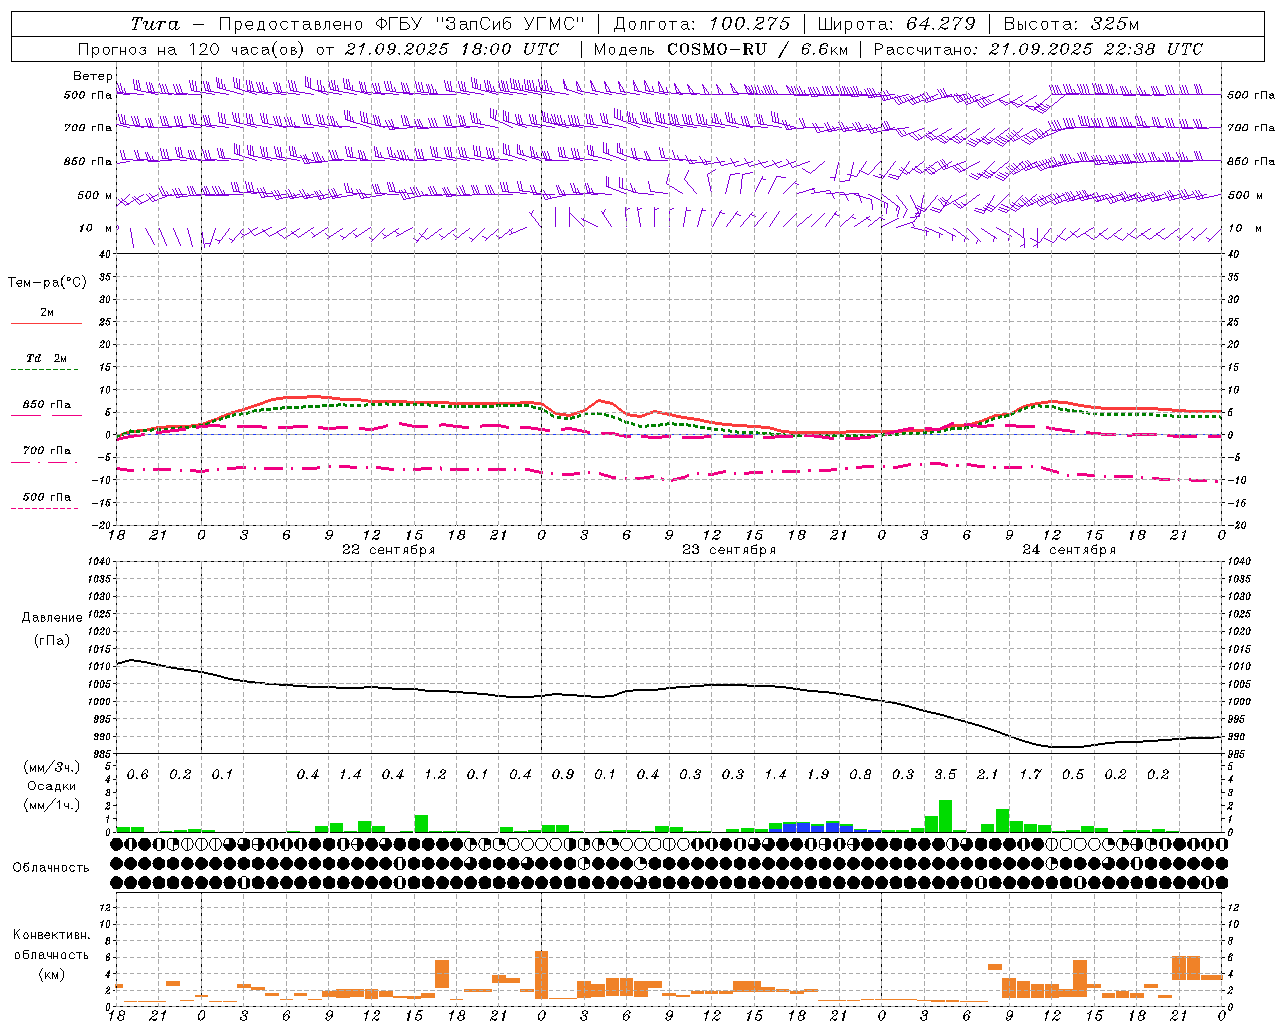Image resolution: width=1280 pixels, height=1024 pixels.
Task: Click the "700 гПа" temperature legend entry
Action: coord(47,450)
